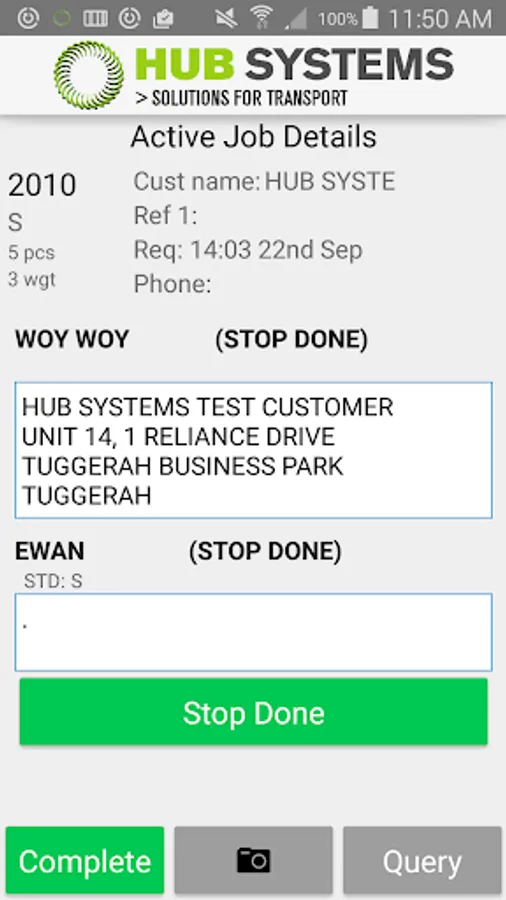Tap the Cust name HUB SYSTE field

[x=264, y=182]
